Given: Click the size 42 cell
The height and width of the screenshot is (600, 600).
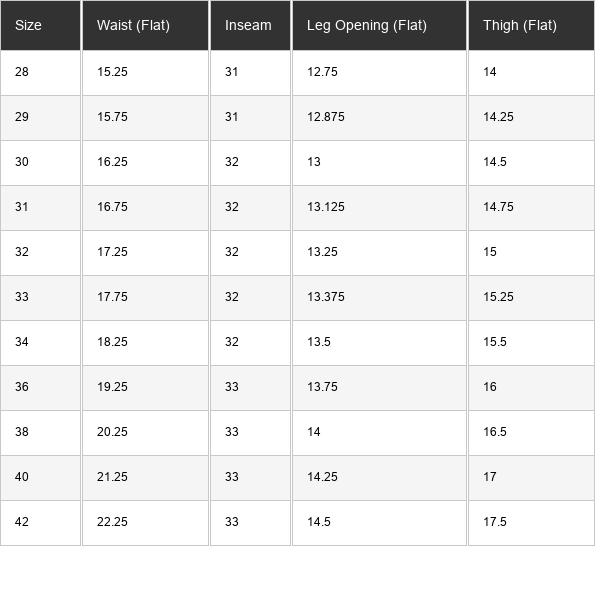Looking at the screenshot, I should click(22, 522).
